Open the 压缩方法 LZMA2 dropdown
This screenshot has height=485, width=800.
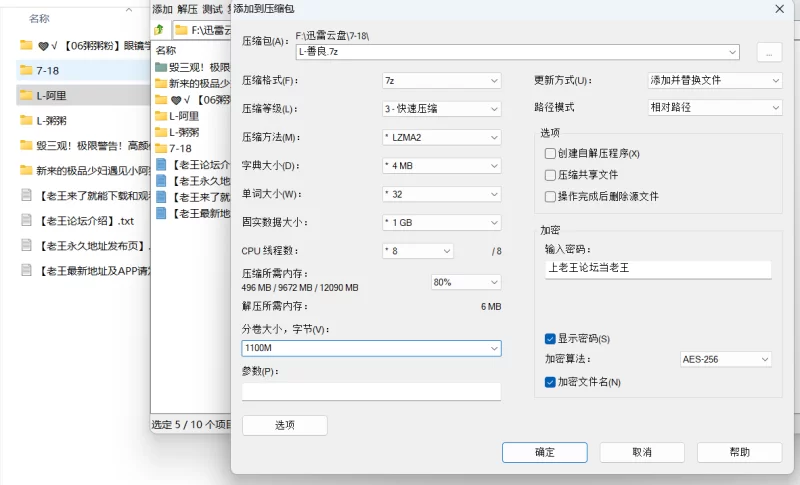coord(442,137)
